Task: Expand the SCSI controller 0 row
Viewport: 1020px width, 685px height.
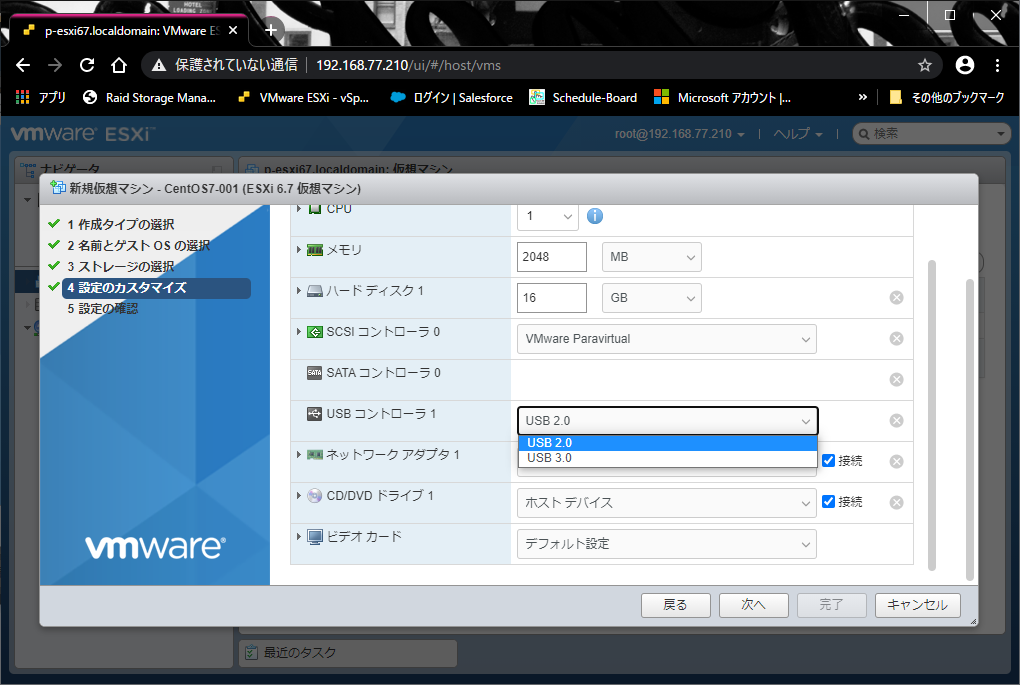Action: [x=299, y=332]
